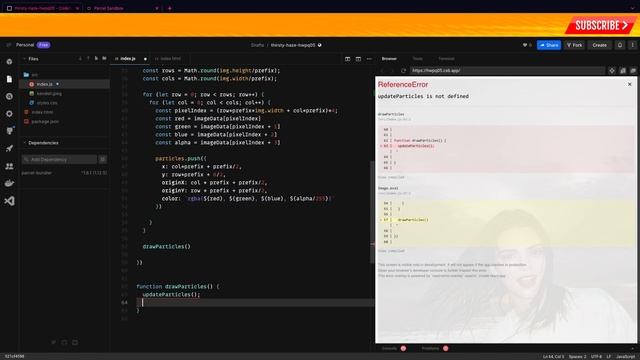View compiled link under image.onload stack frame
This screenshot has width=640, height=360.
click(x=391, y=251)
